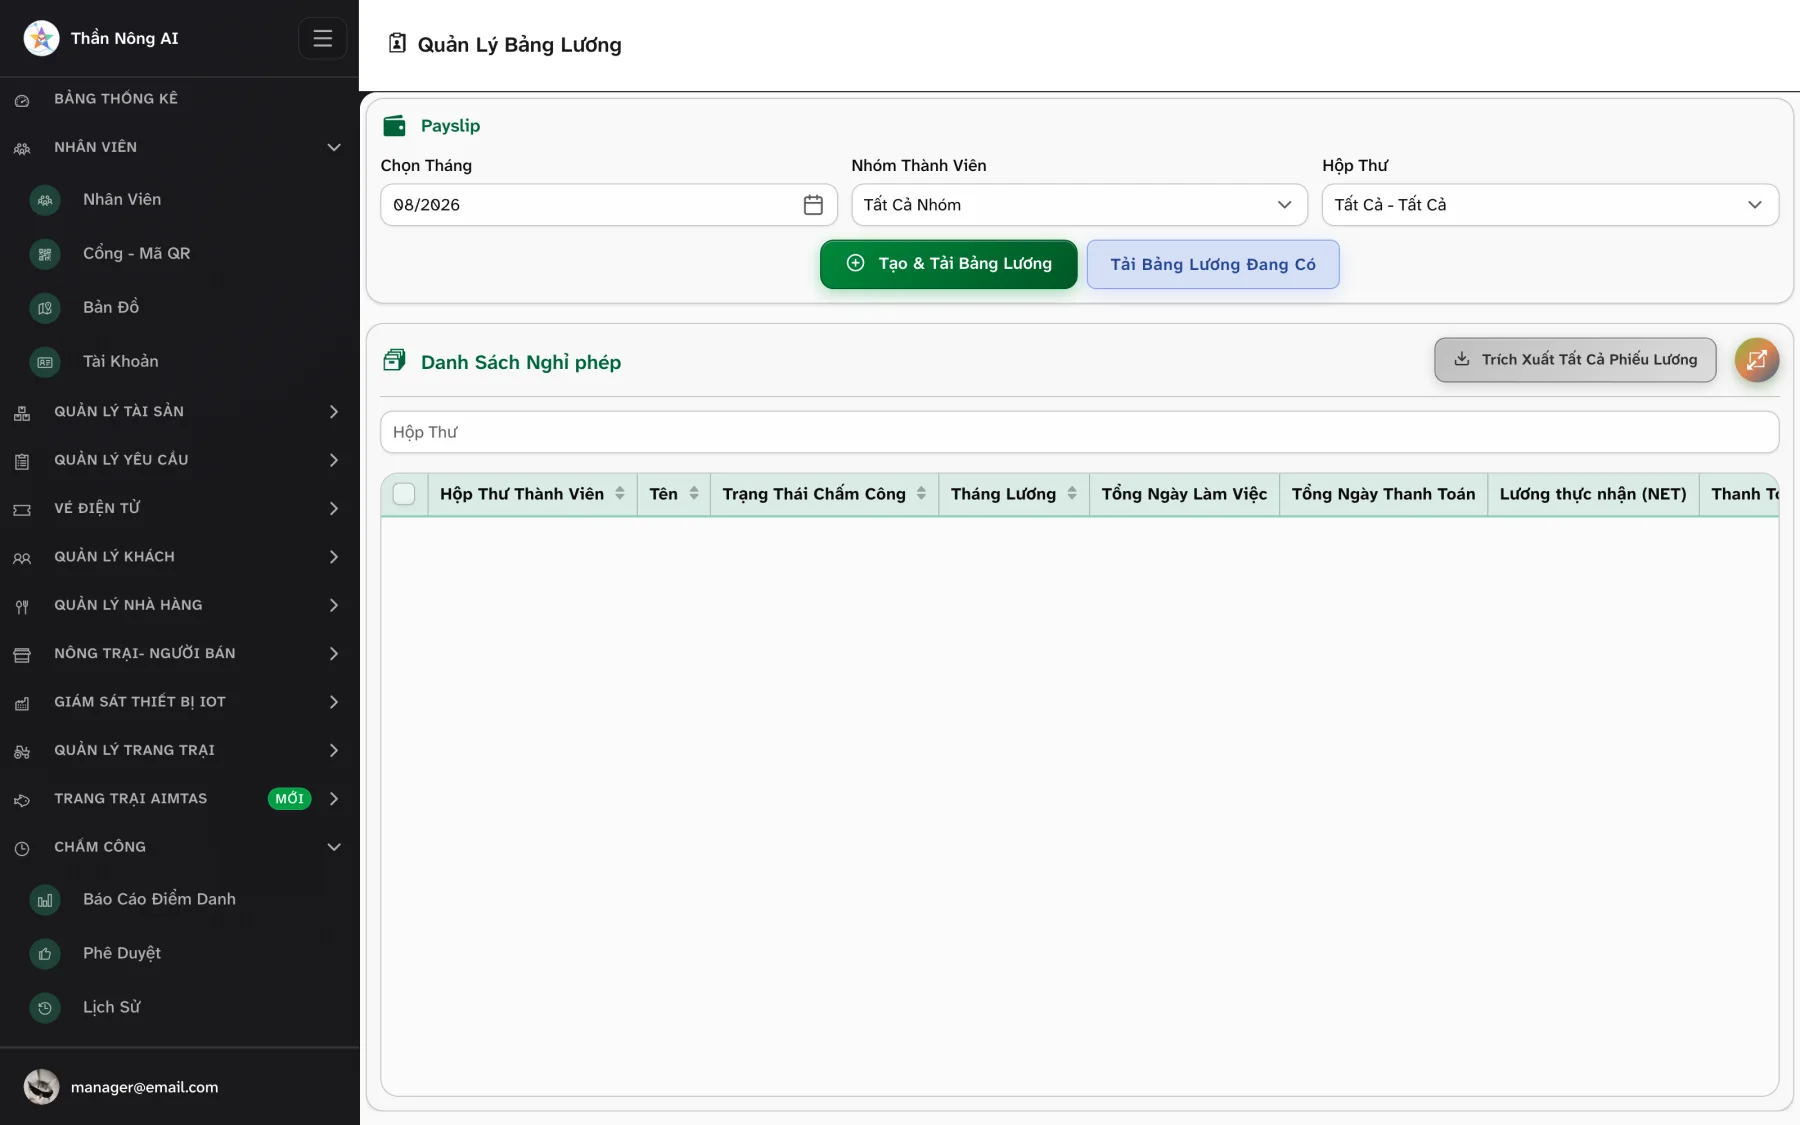Sort by Tháng Lương column
Viewport: 1800px width, 1125px height.
pyautogui.click(x=1072, y=493)
